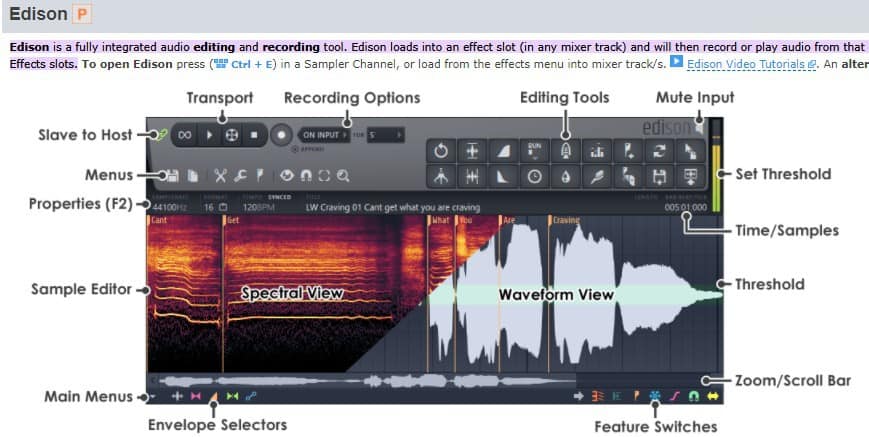Open the sample rate 44100Hz property
Screen dimensions: 869x437
coord(170,208)
